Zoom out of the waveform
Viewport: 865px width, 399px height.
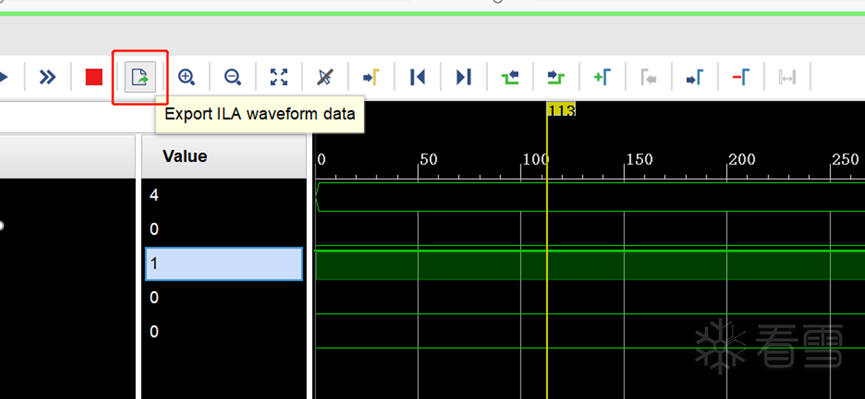coord(233,77)
